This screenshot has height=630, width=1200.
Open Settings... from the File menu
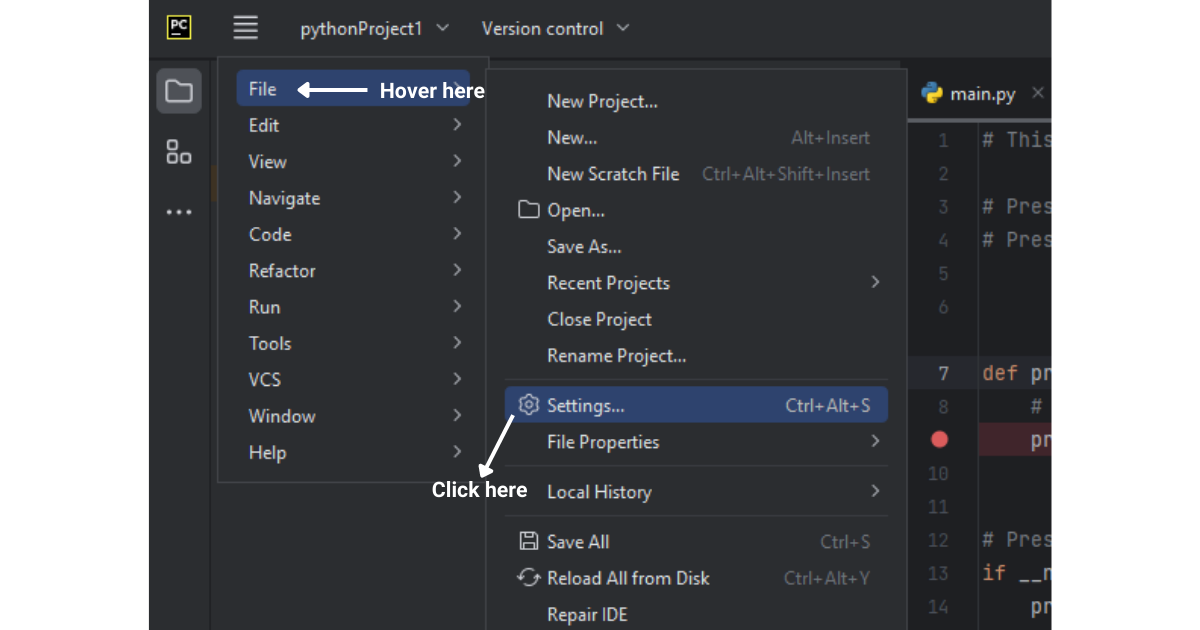[x=696, y=405]
